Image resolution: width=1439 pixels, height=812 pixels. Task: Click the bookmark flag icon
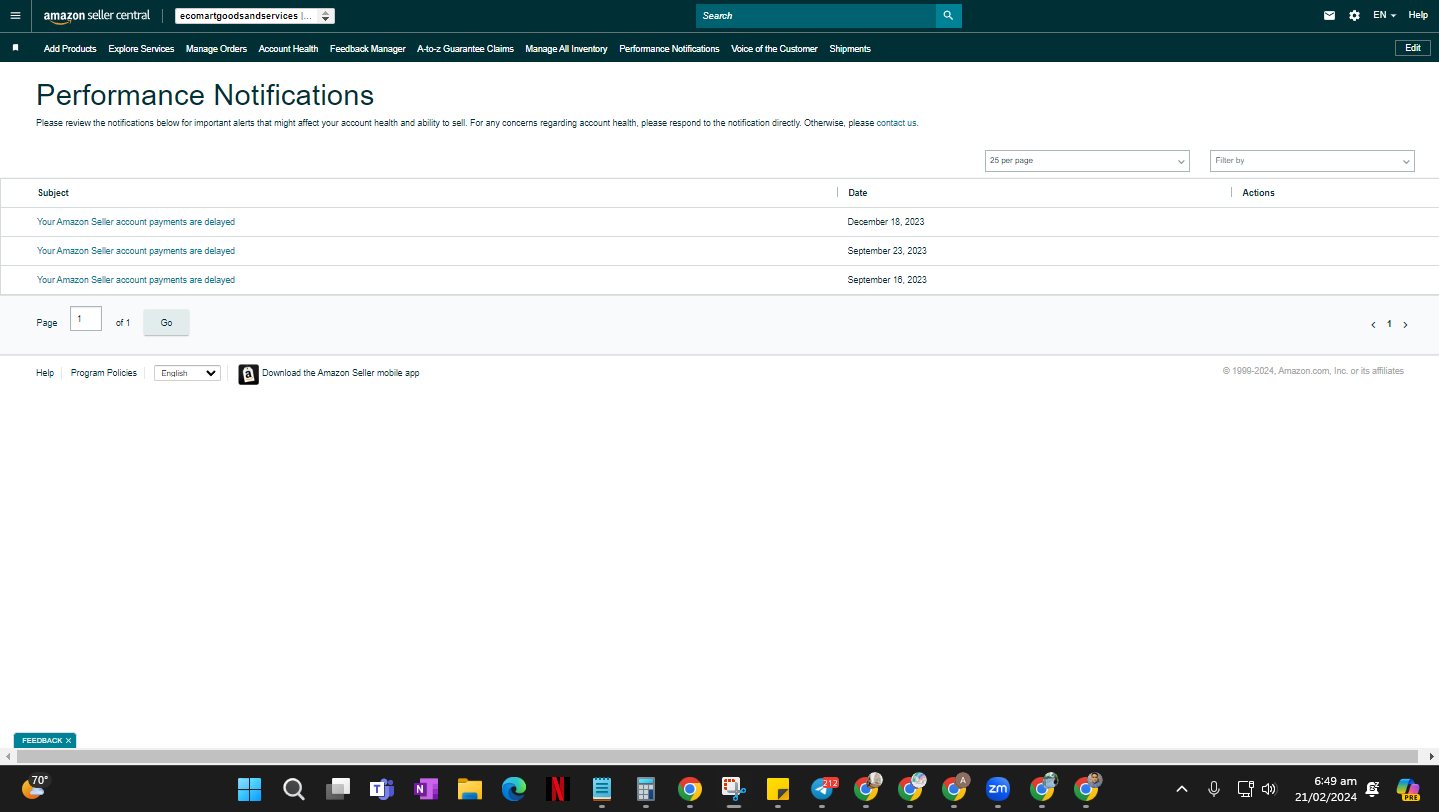(x=15, y=48)
